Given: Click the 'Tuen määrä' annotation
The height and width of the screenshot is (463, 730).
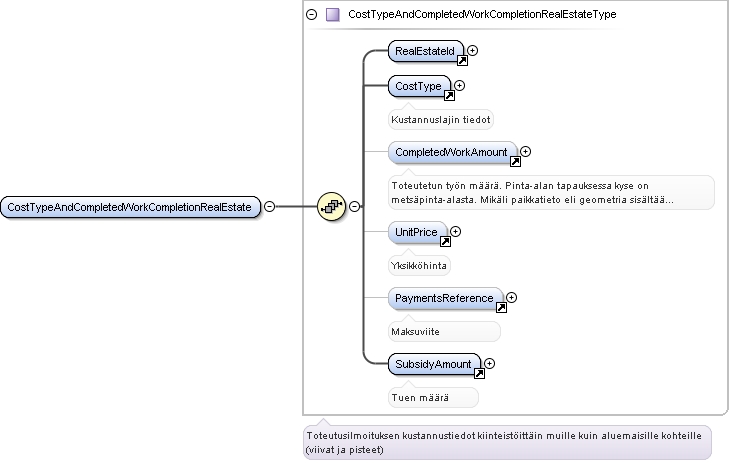Looking at the screenshot, I should (433, 398).
